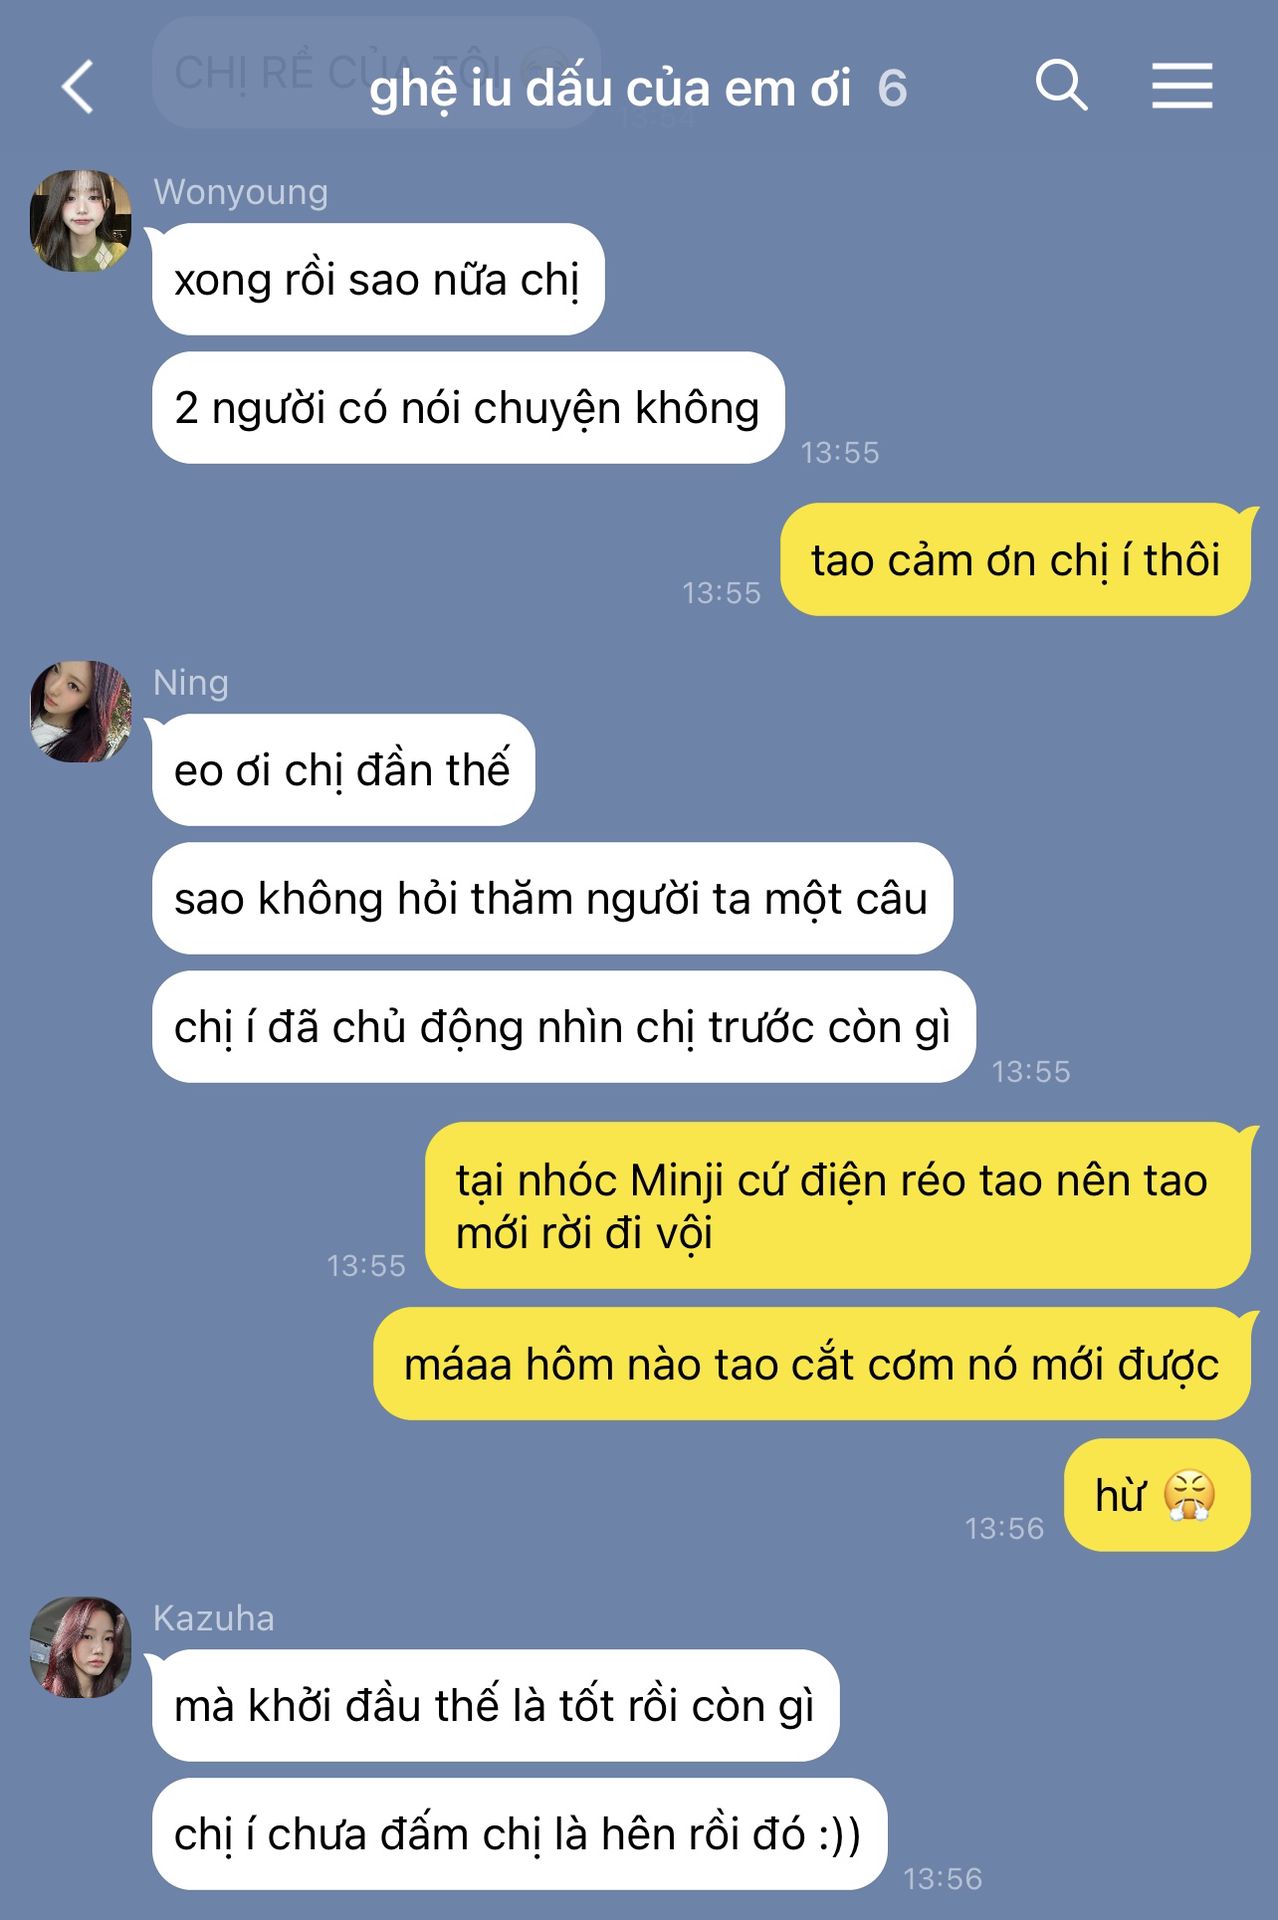This screenshot has height=1920, width=1278.
Task: Open Ning's profile avatar
Action: (81, 711)
